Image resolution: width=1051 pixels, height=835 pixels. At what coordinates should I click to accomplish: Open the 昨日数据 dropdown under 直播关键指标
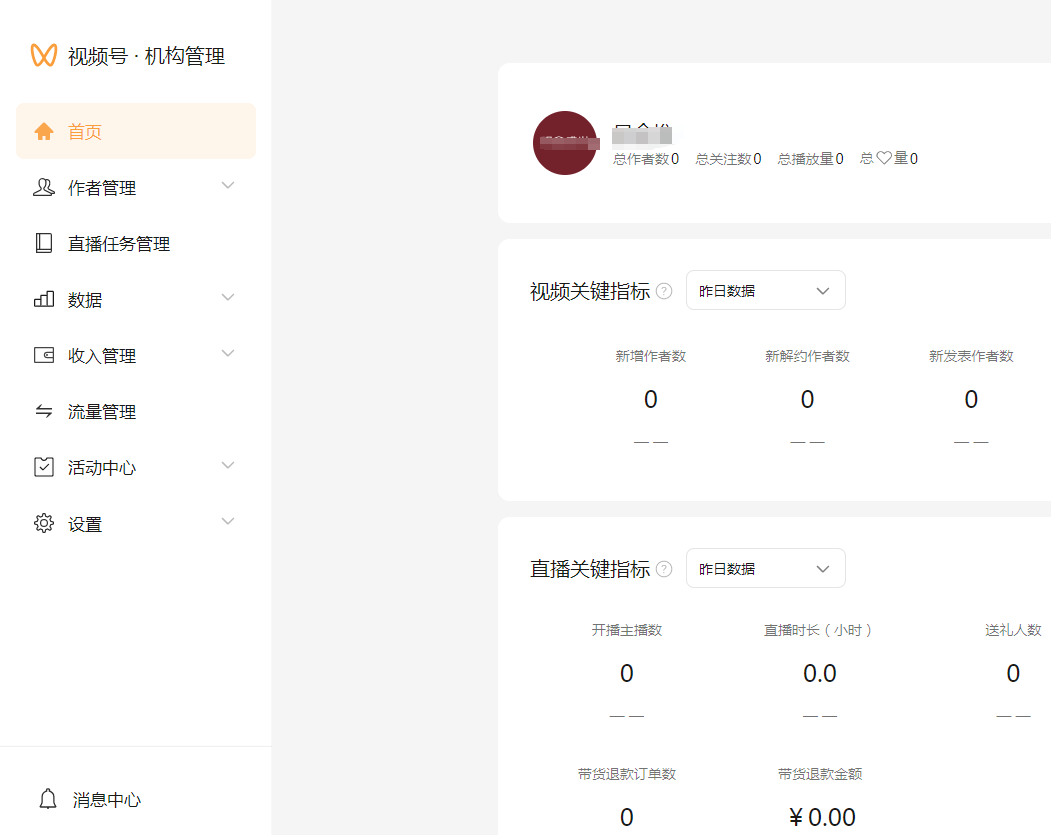[x=765, y=568]
